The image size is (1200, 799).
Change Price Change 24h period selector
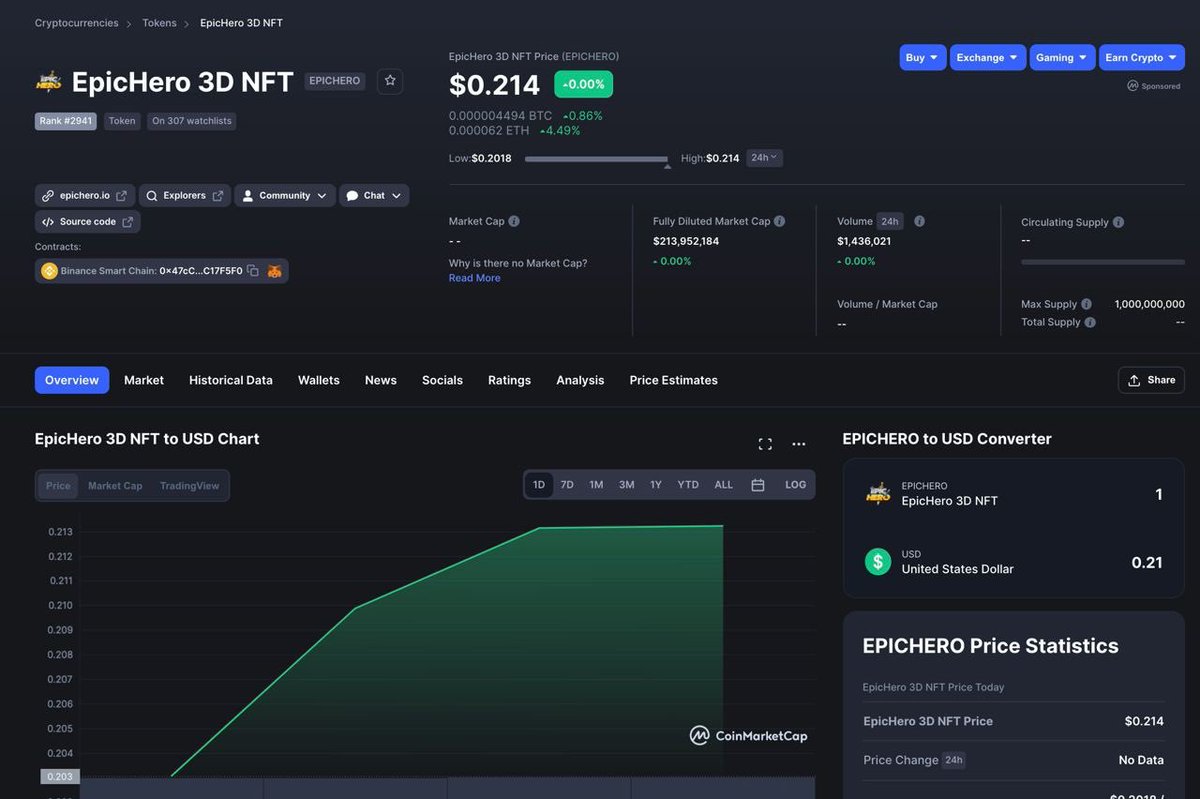coord(954,760)
